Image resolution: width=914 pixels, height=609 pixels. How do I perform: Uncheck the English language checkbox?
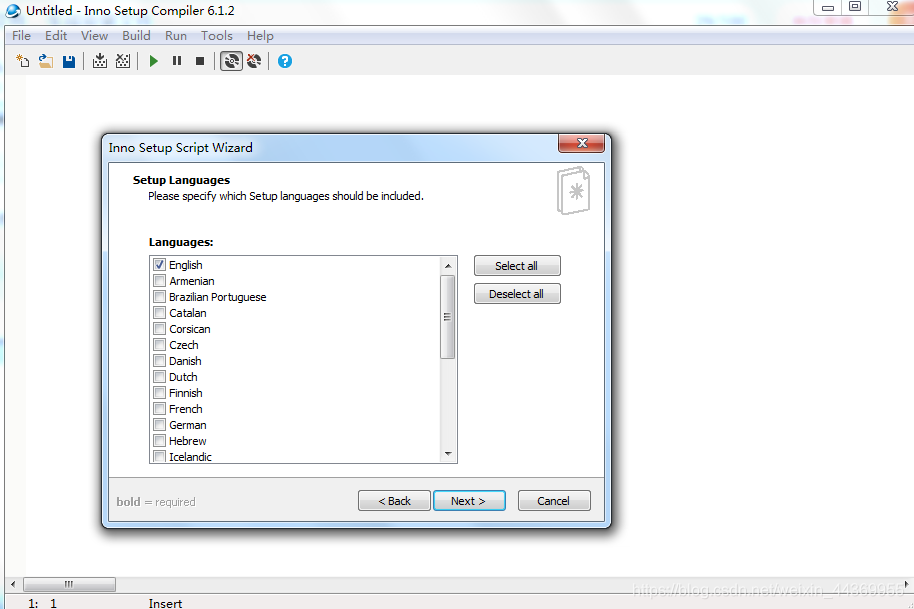tap(160, 265)
